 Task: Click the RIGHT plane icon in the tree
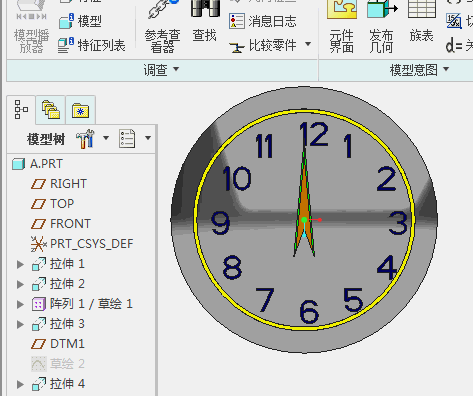coord(38,184)
